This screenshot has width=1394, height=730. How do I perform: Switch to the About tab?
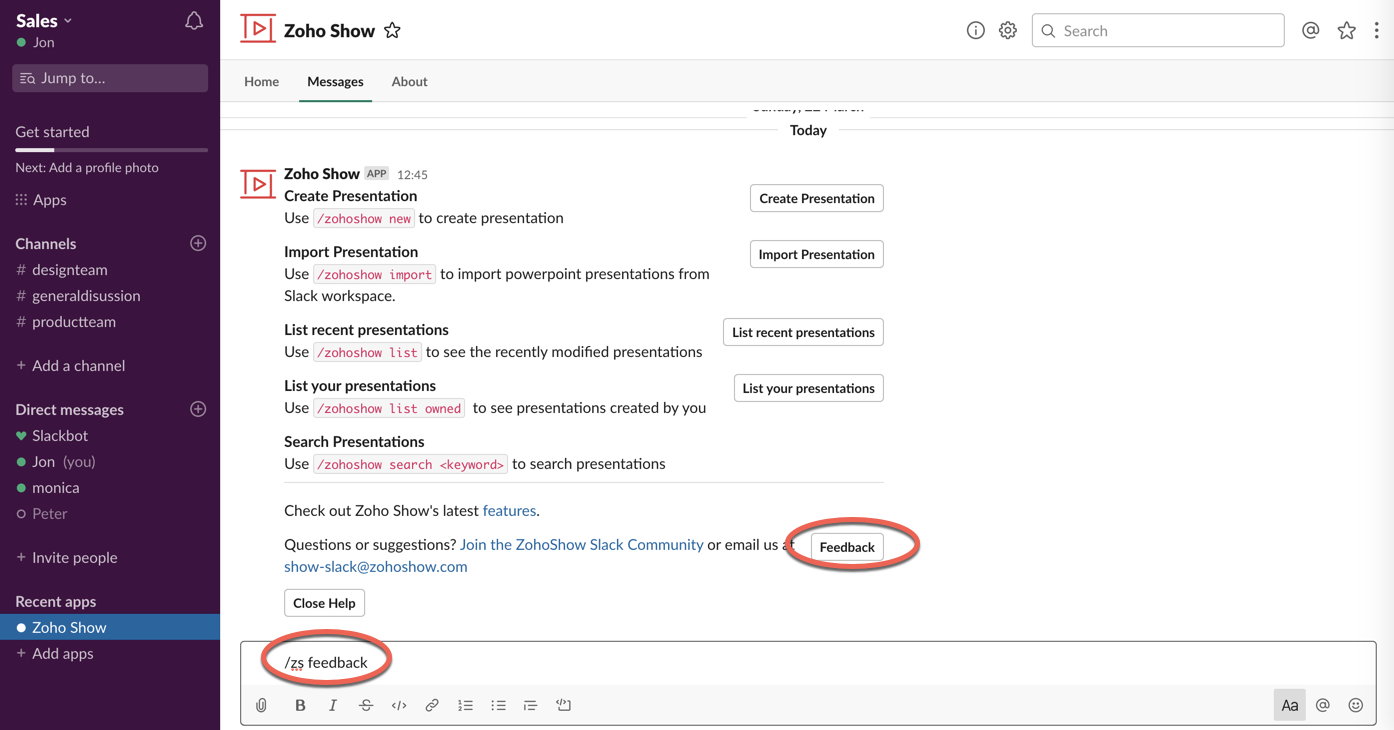pos(409,82)
